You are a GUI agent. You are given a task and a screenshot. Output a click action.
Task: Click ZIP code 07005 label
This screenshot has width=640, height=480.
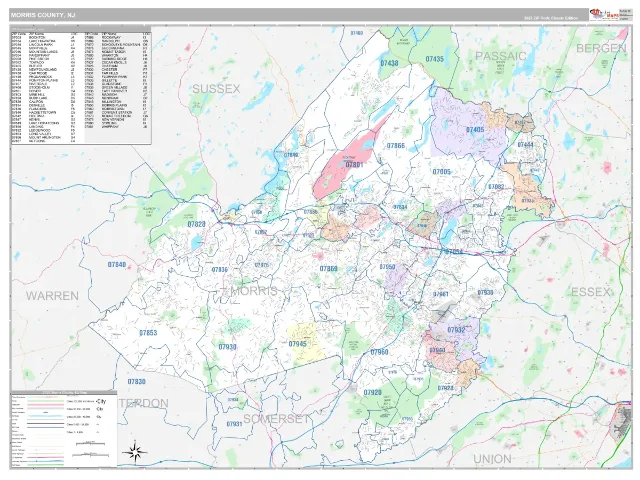pyautogui.click(x=442, y=172)
